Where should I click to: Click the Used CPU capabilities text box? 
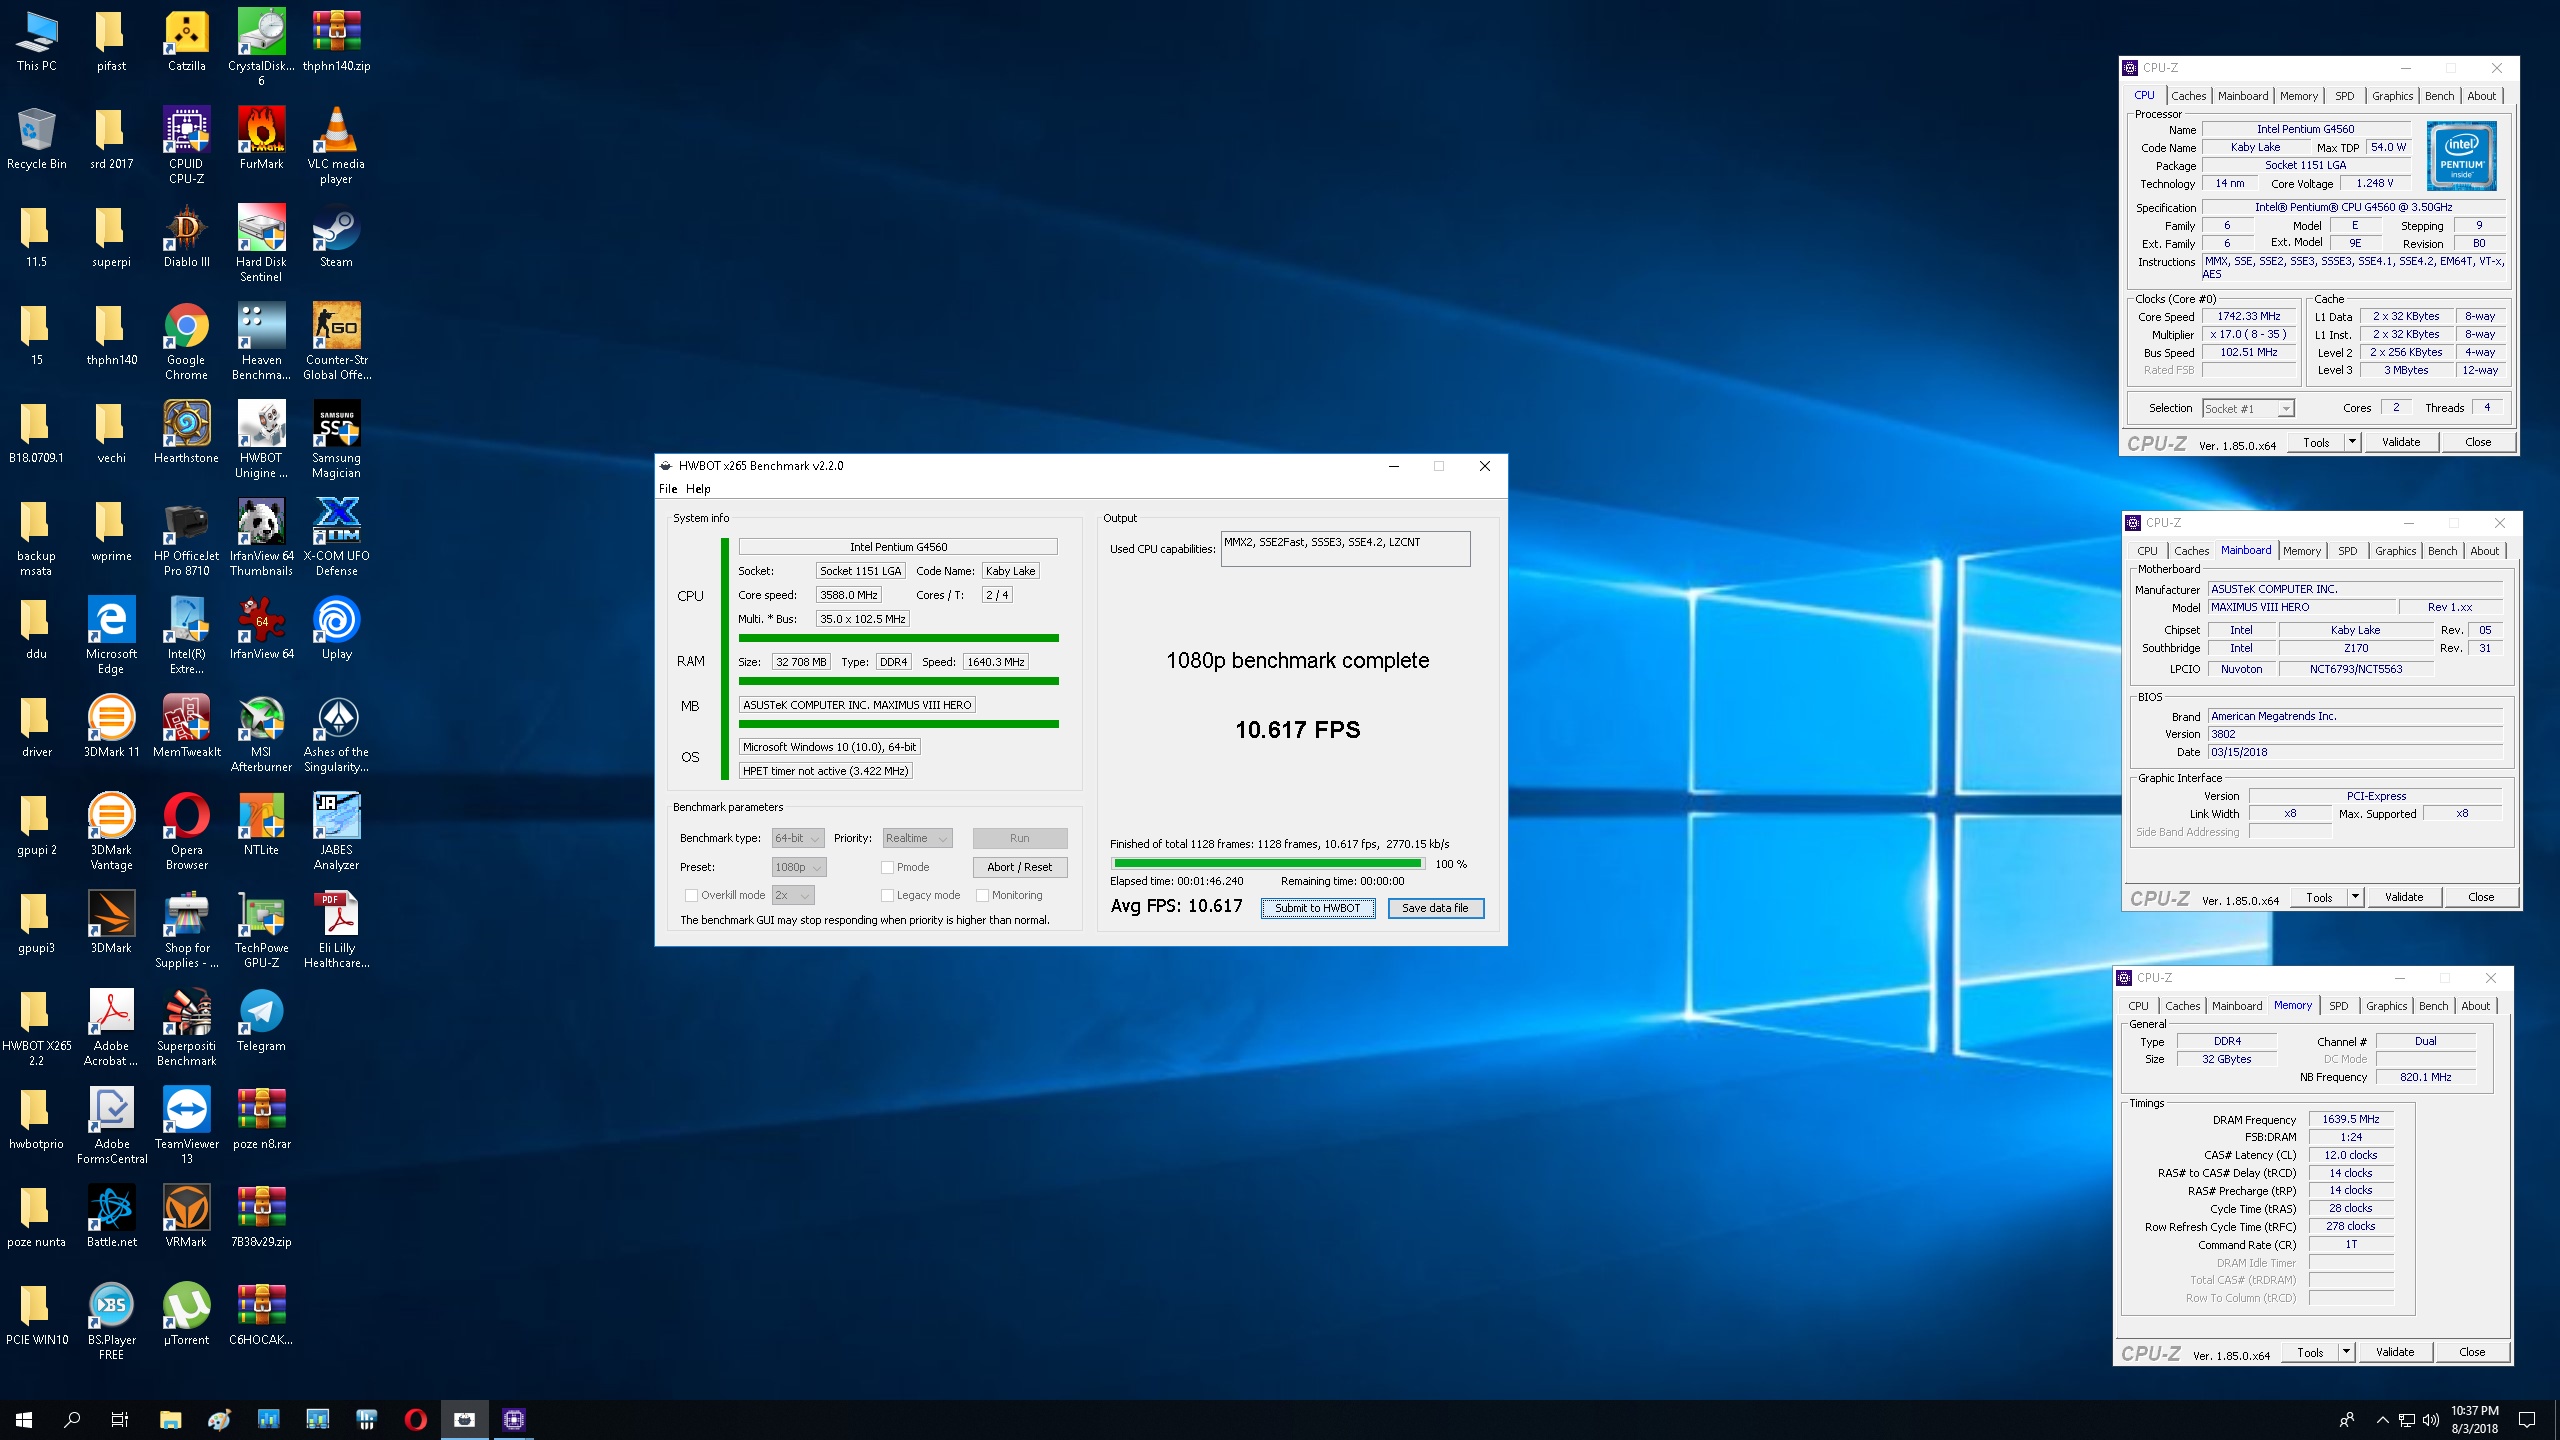pos(1345,548)
